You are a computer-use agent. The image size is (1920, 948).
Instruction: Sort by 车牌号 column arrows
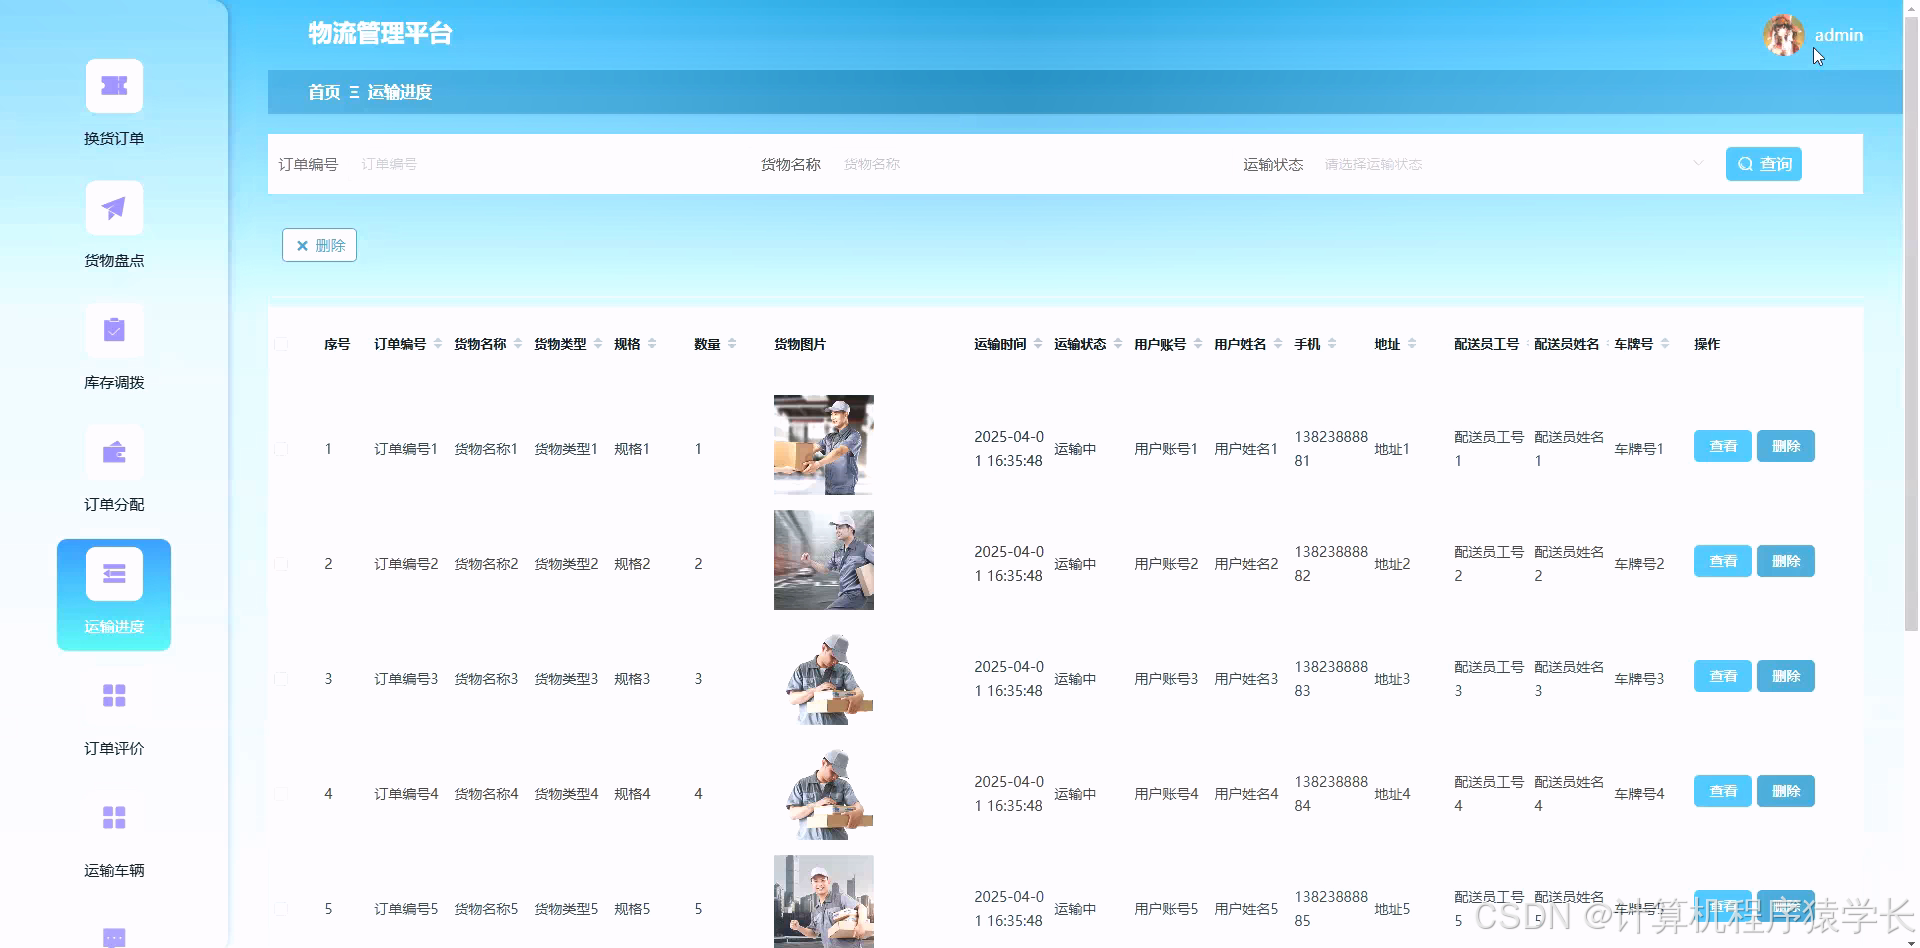[x=1664, y=344]
